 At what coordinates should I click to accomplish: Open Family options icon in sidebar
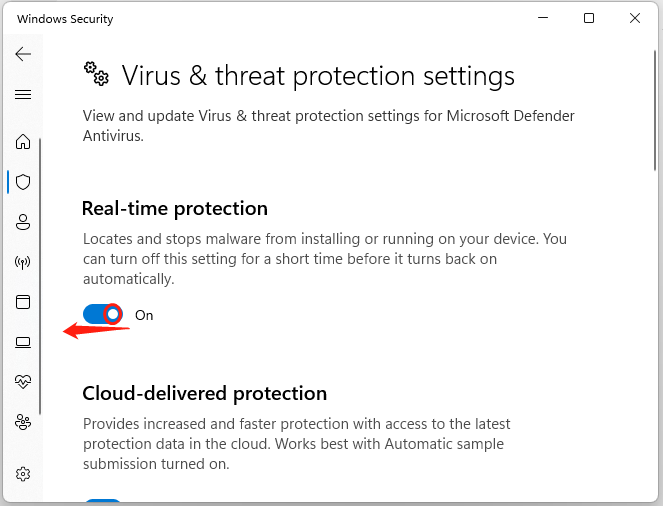click(23, 422)
